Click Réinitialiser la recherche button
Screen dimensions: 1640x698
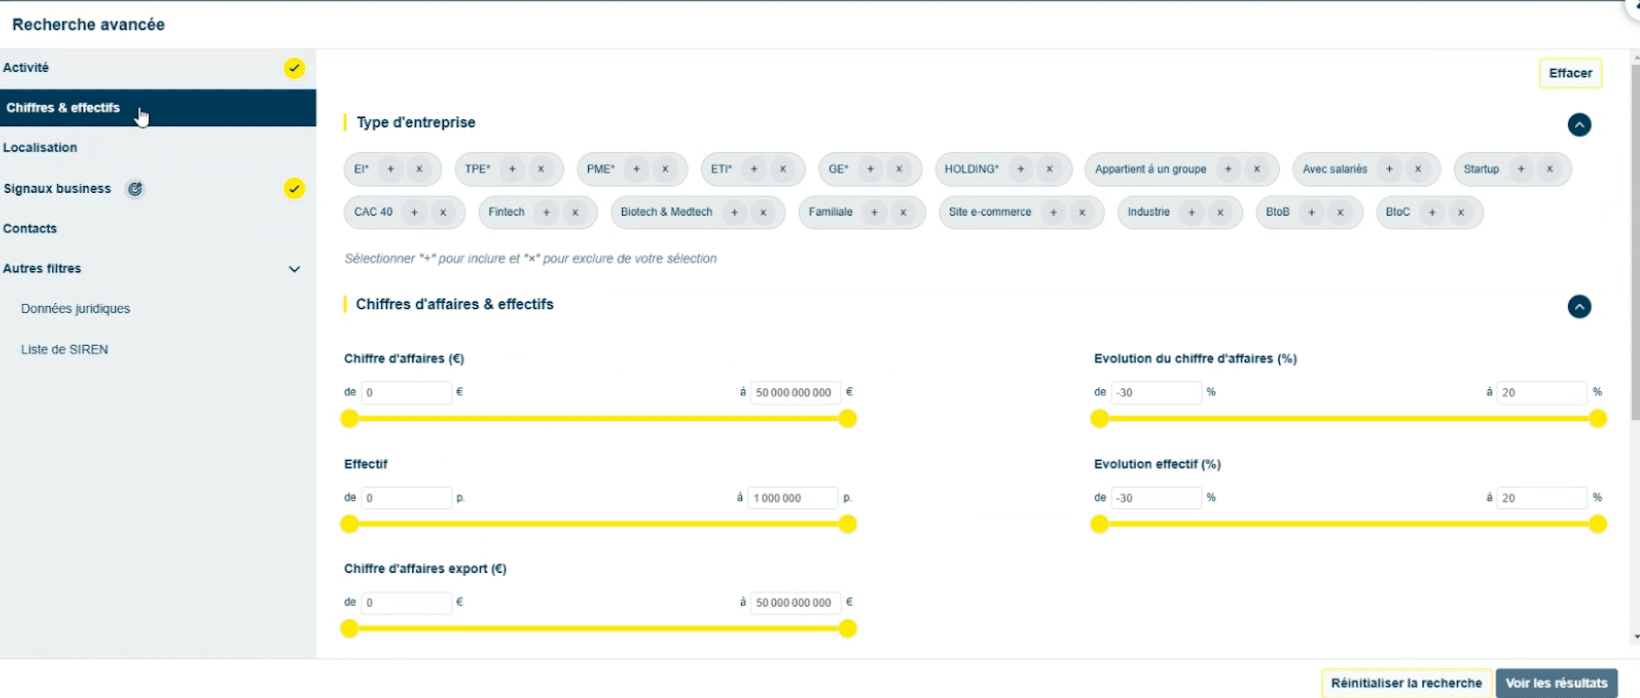pyautogui.click(x=1406, y=683)
